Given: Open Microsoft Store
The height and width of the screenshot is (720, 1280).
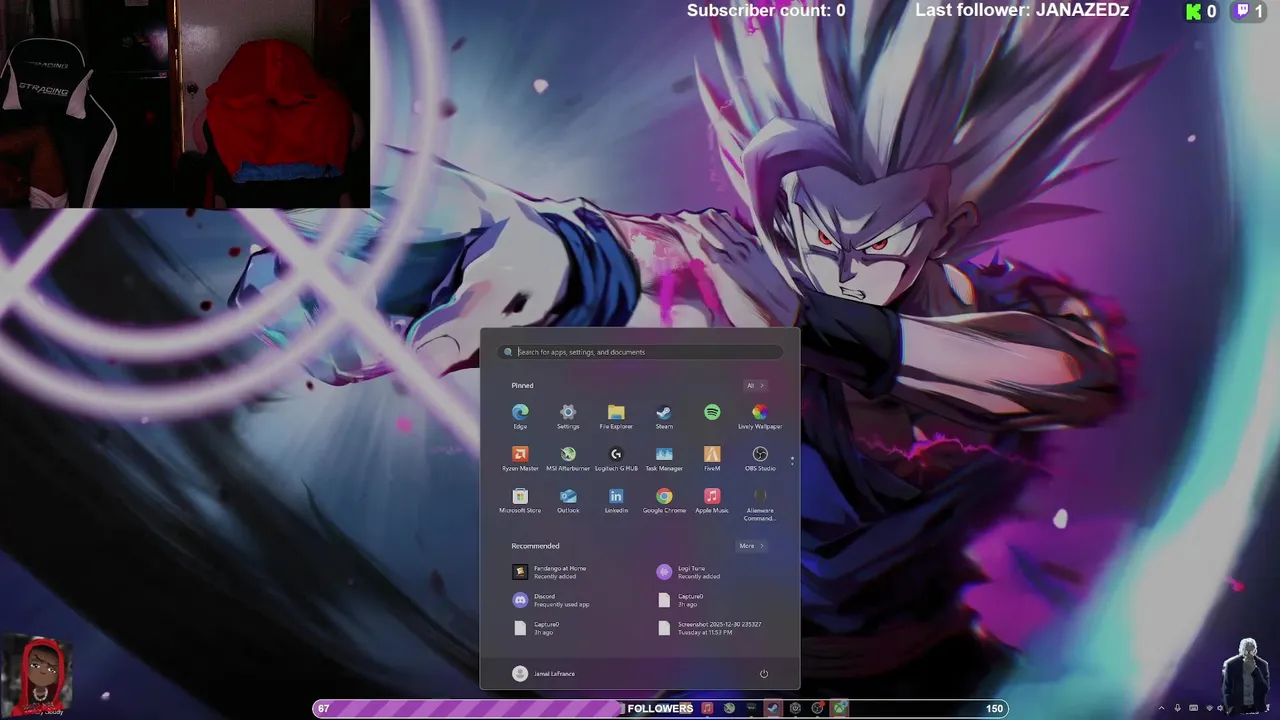Looking at the screenshot, I should point(520,500).
